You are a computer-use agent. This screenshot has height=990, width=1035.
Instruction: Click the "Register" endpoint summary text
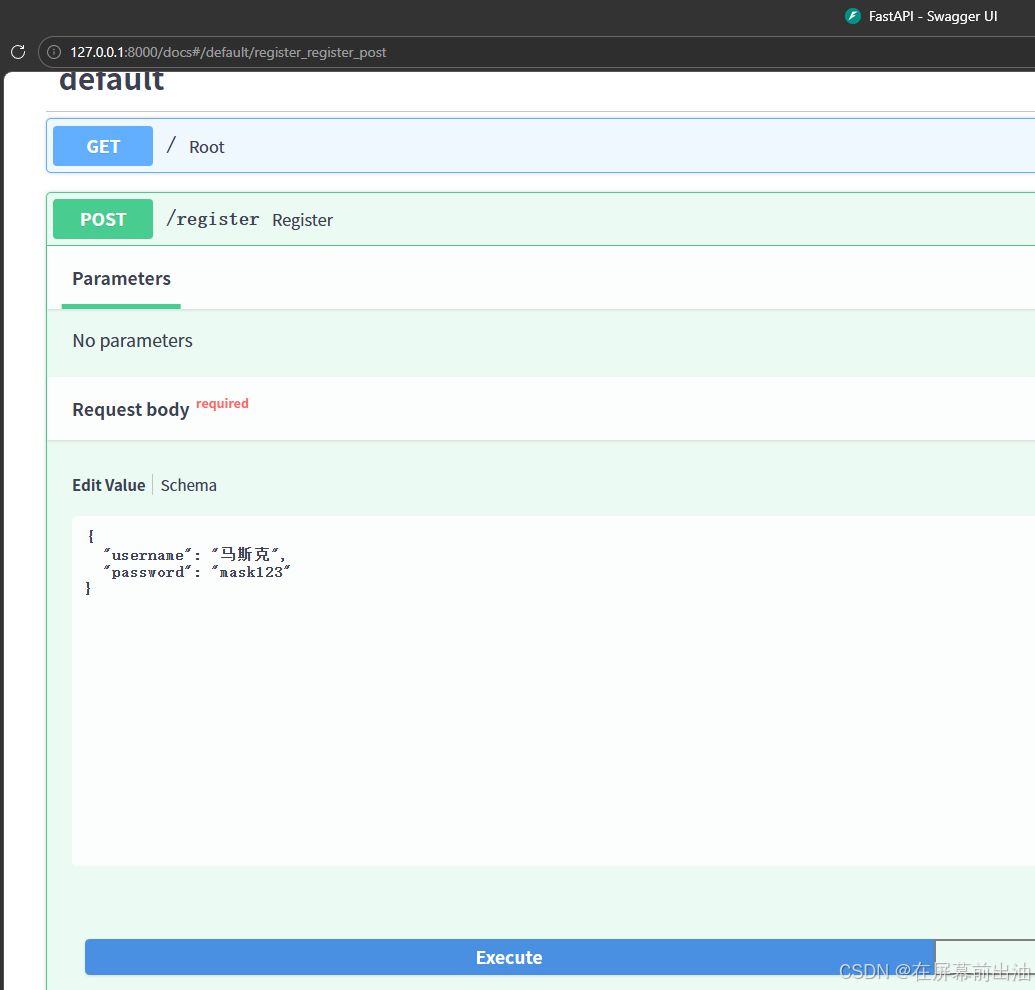(302, 220)
